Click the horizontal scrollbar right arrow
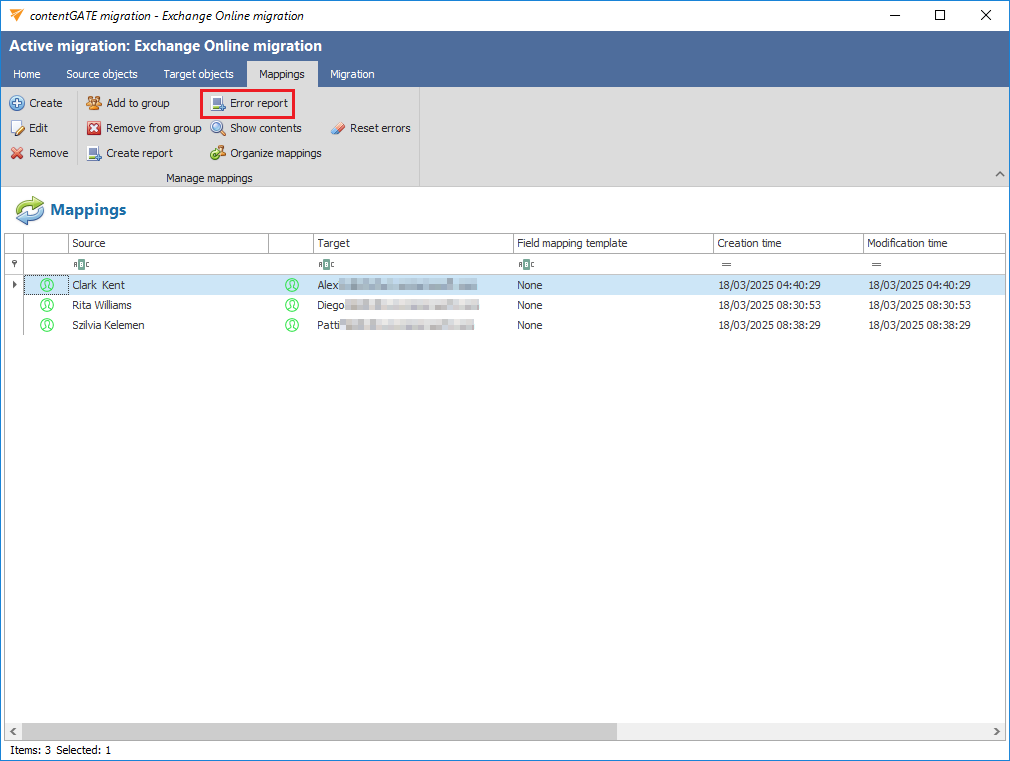The image size is (1010, 761). pos(996,732)
